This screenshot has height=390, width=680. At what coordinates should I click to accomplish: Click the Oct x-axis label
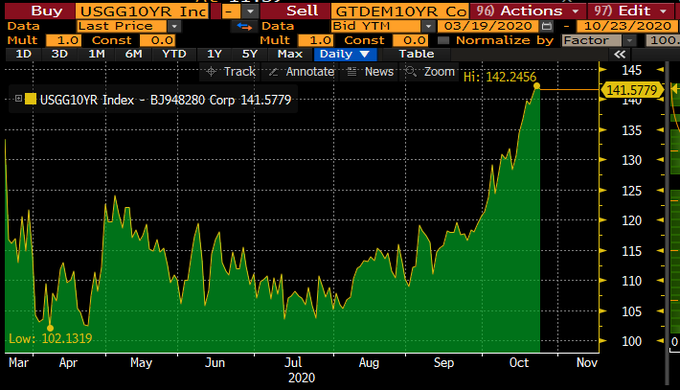519,362
